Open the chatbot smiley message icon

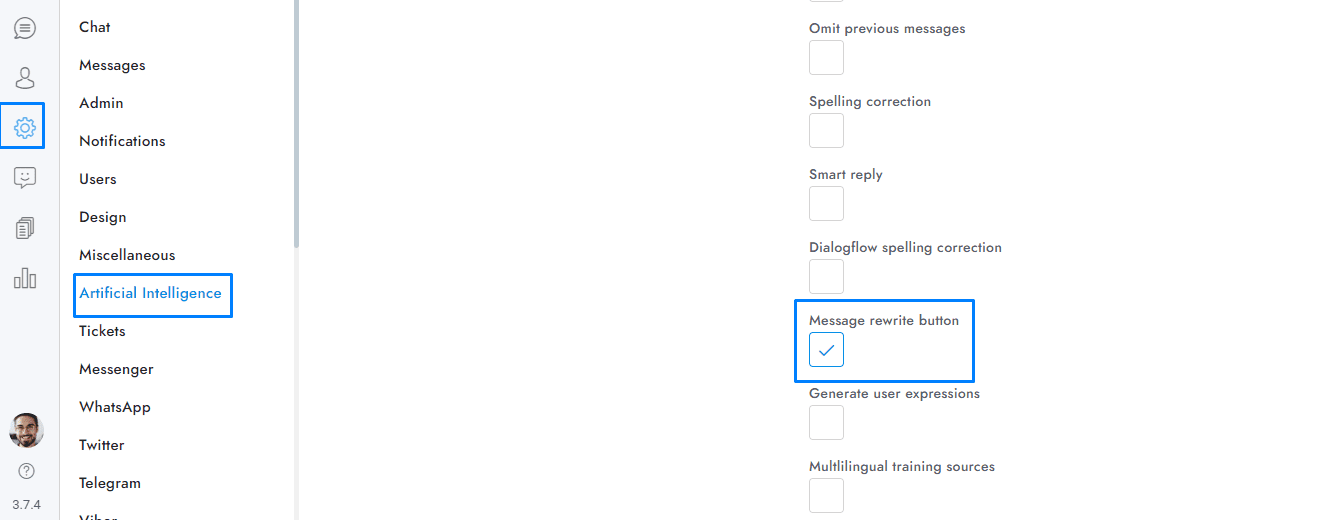pos(25,178)
